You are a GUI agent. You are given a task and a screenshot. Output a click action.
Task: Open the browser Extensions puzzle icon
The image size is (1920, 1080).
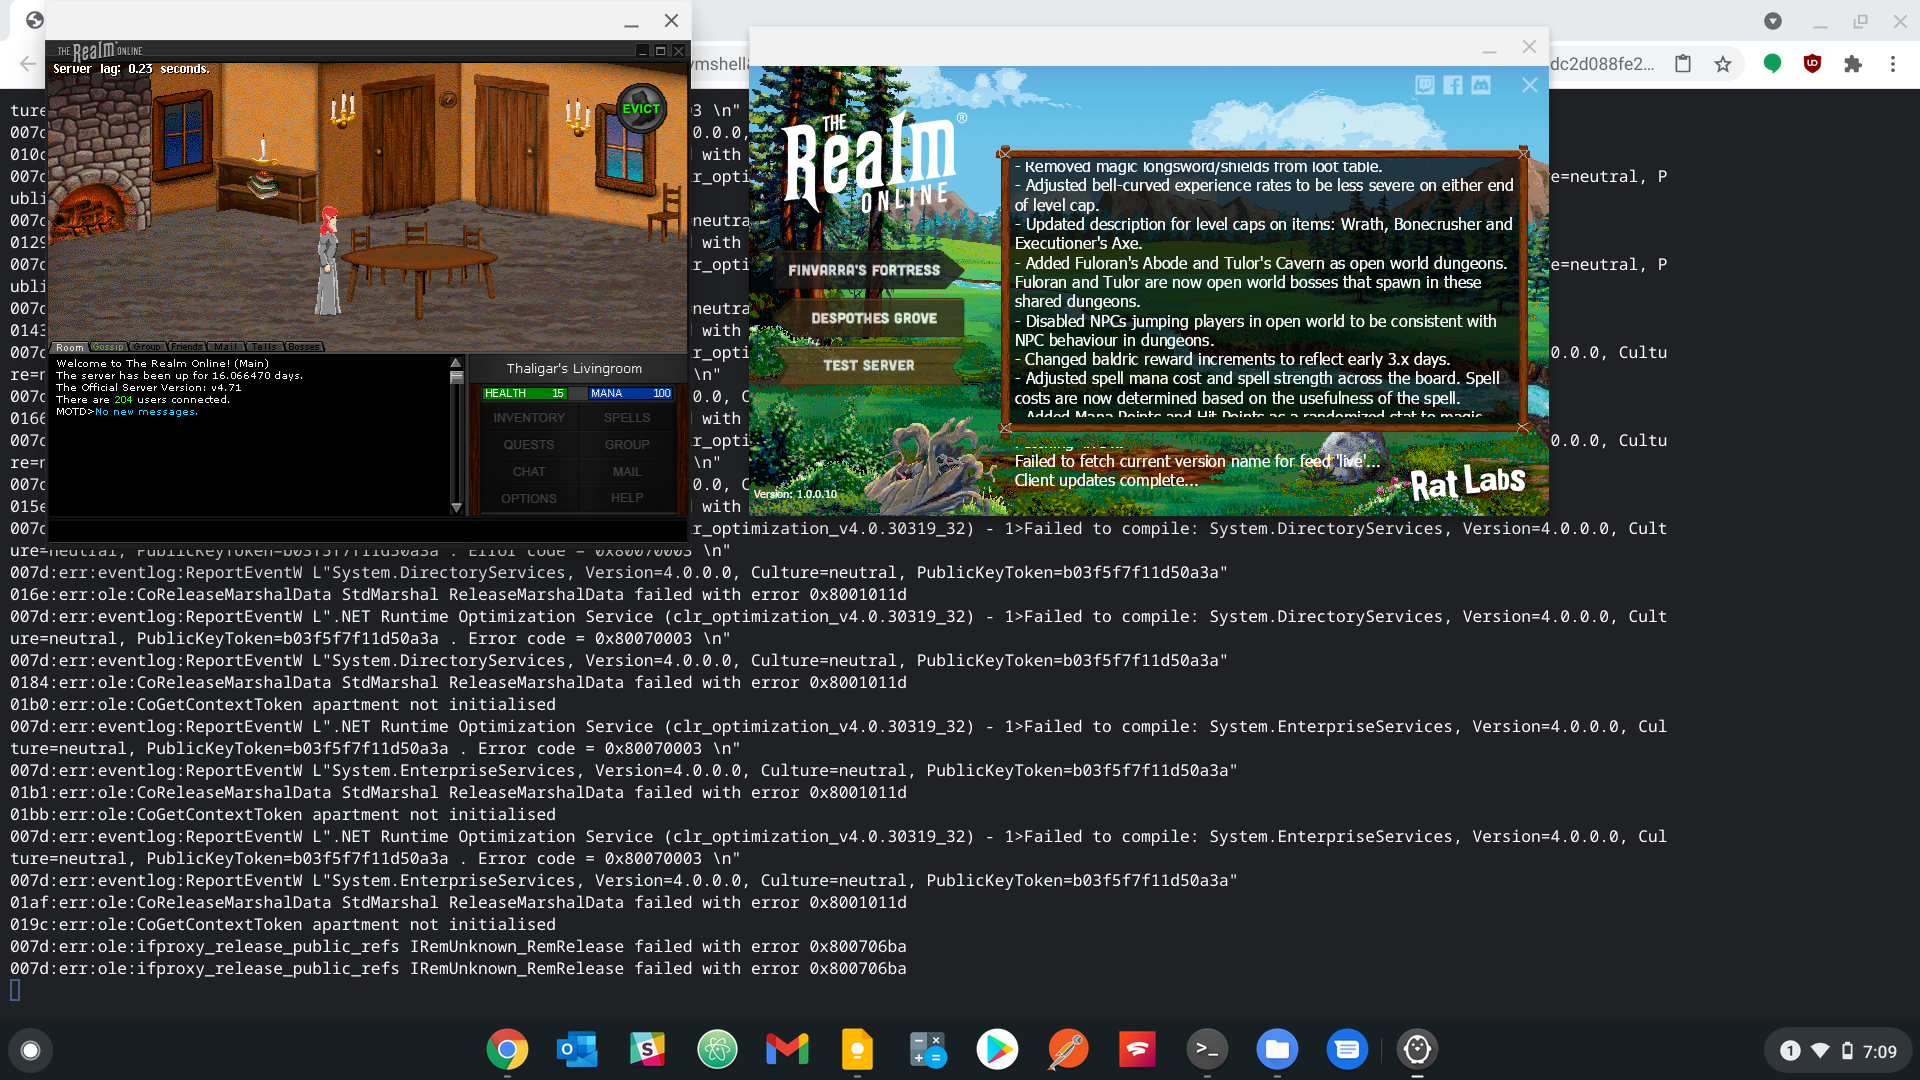1853,64
